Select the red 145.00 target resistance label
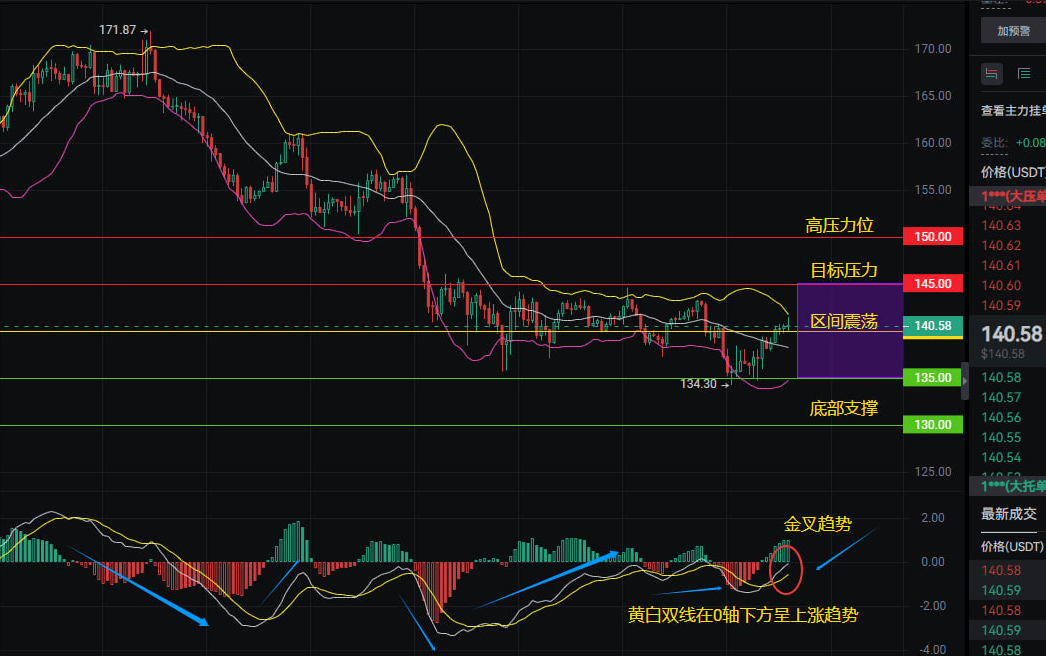 pyautogui.click(x=932, y=284)
